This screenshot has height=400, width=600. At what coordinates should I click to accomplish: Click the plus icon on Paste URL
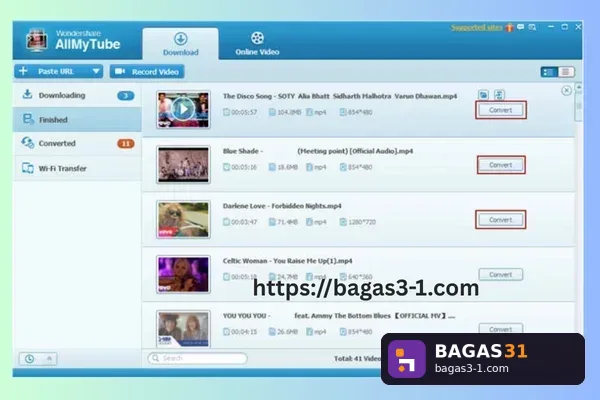tap(23, 71)
